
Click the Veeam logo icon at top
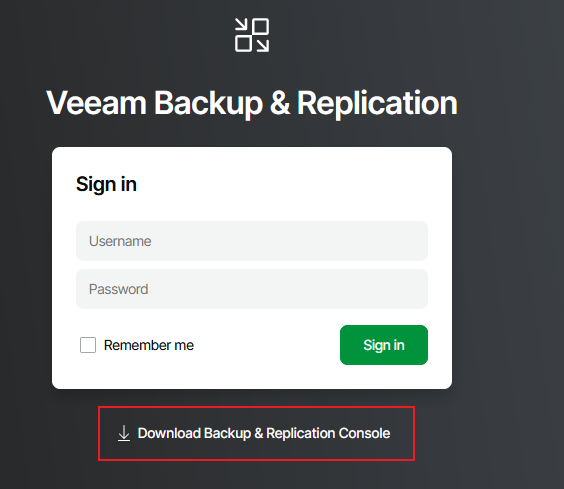click(x=252, y=35)
